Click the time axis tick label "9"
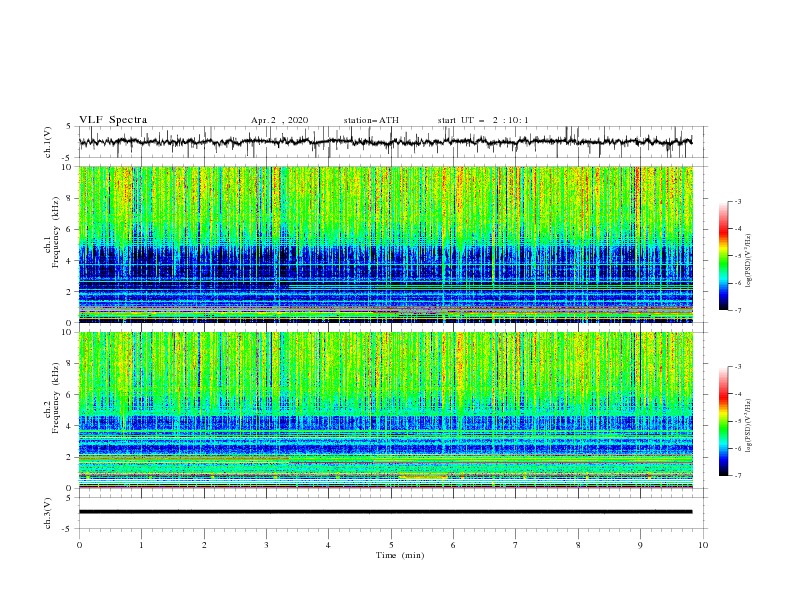792x612 pixels. pos(640,545)
